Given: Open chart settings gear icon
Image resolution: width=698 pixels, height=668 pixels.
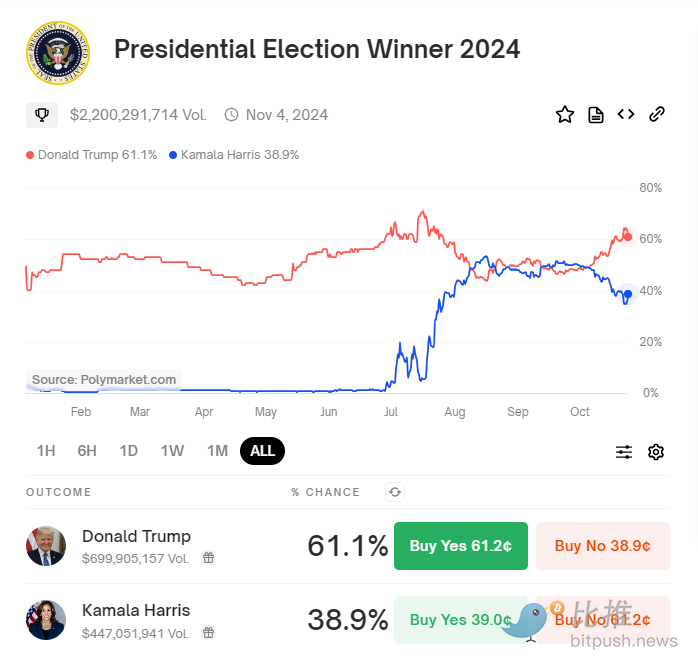Looking at the screenshot, I should click(656, 452).
